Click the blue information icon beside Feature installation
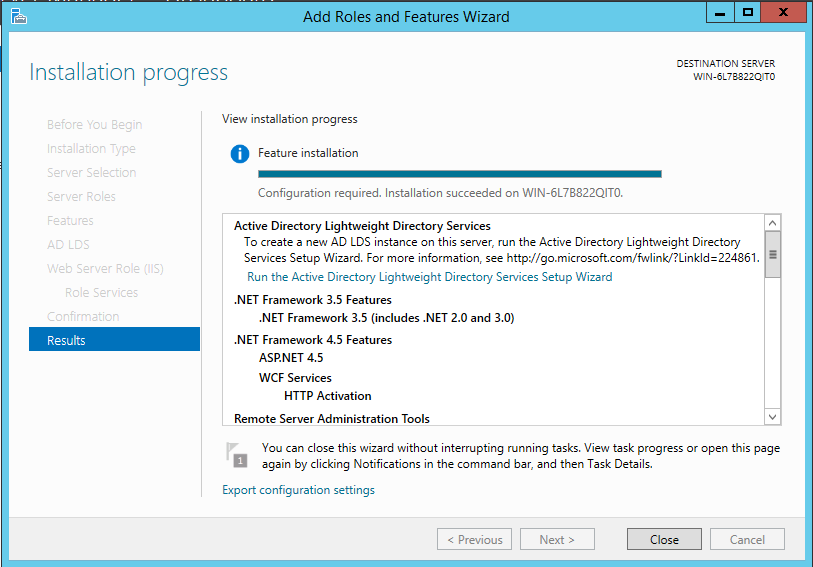The width and height of the screenshot is (813, 567). [239, 154]
